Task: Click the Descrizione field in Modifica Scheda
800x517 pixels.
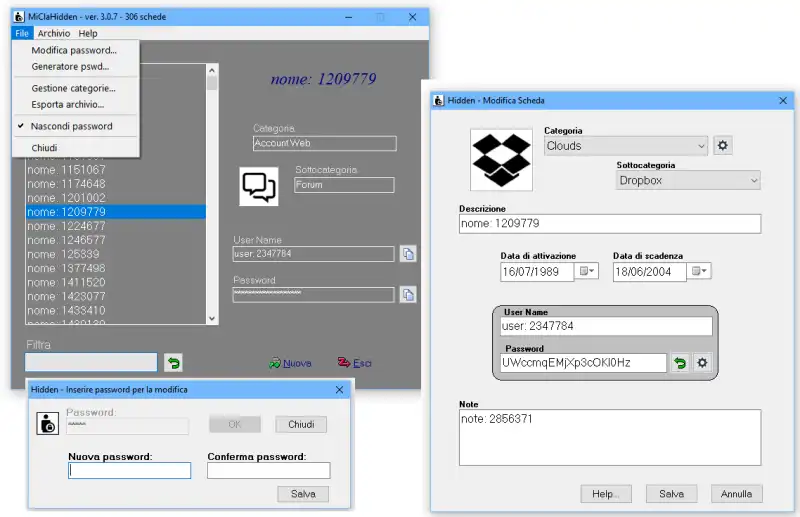Action: 610,224
